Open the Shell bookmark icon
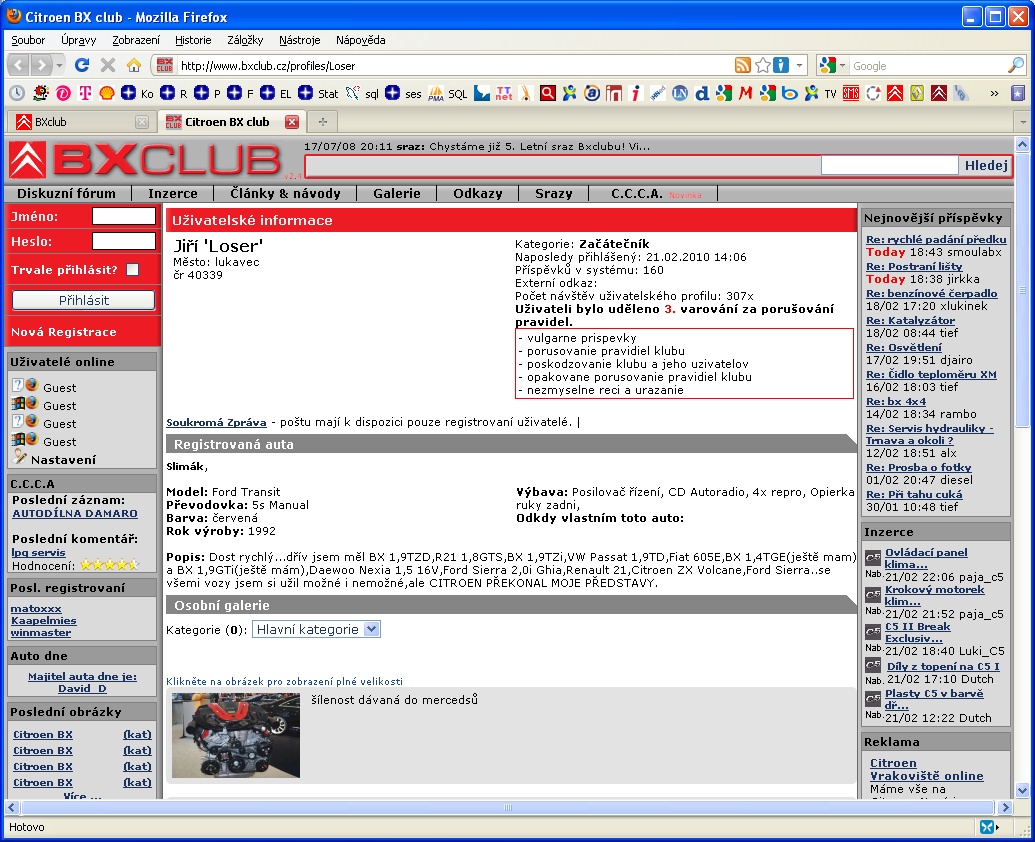The width and height of the screenshot is (1035, 842). tap(107, 94)
